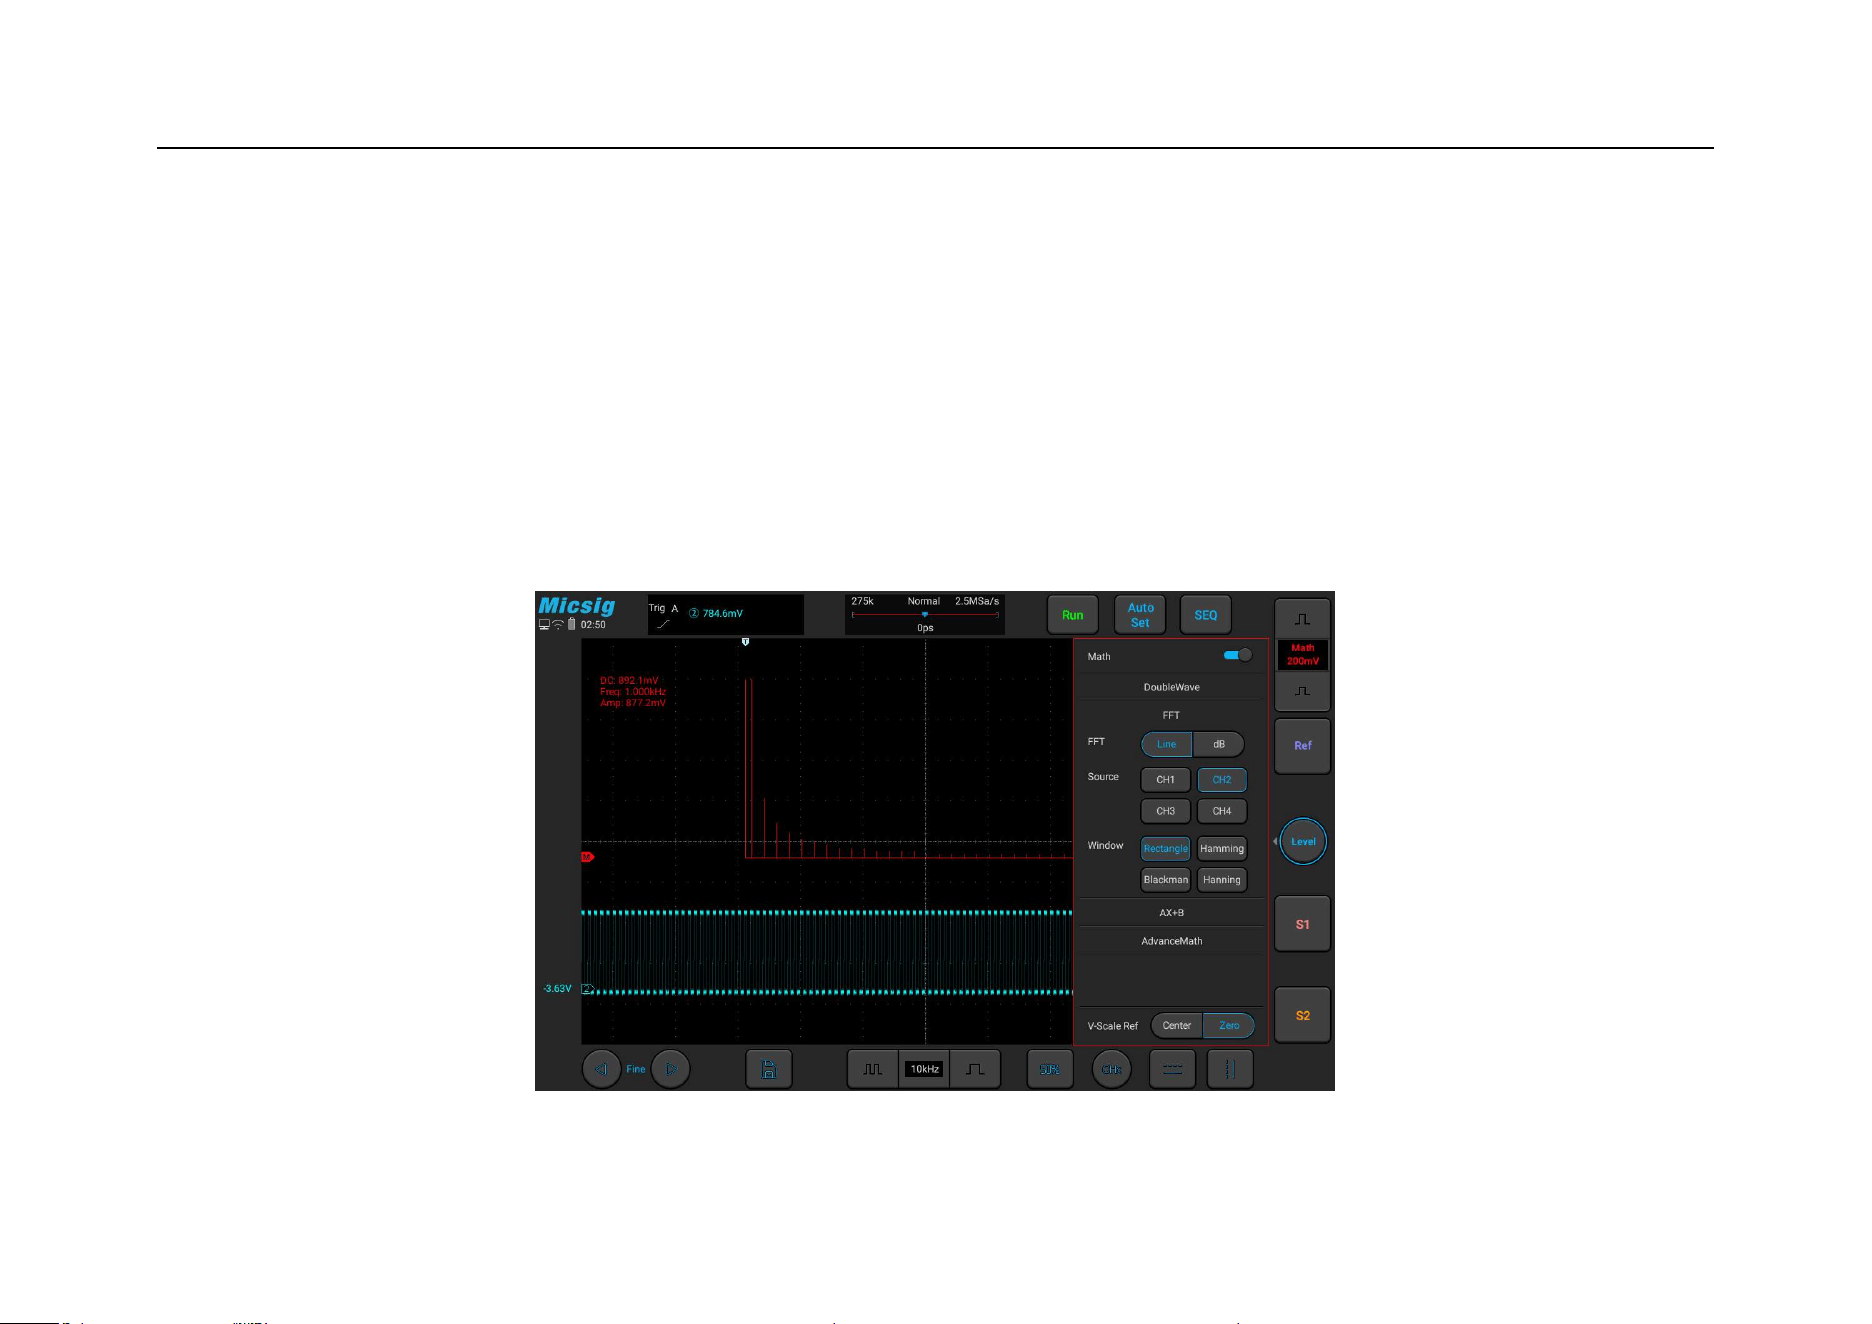Select Line FFT display mode
The image size is (1872, 1324).
click(1167, 744)
